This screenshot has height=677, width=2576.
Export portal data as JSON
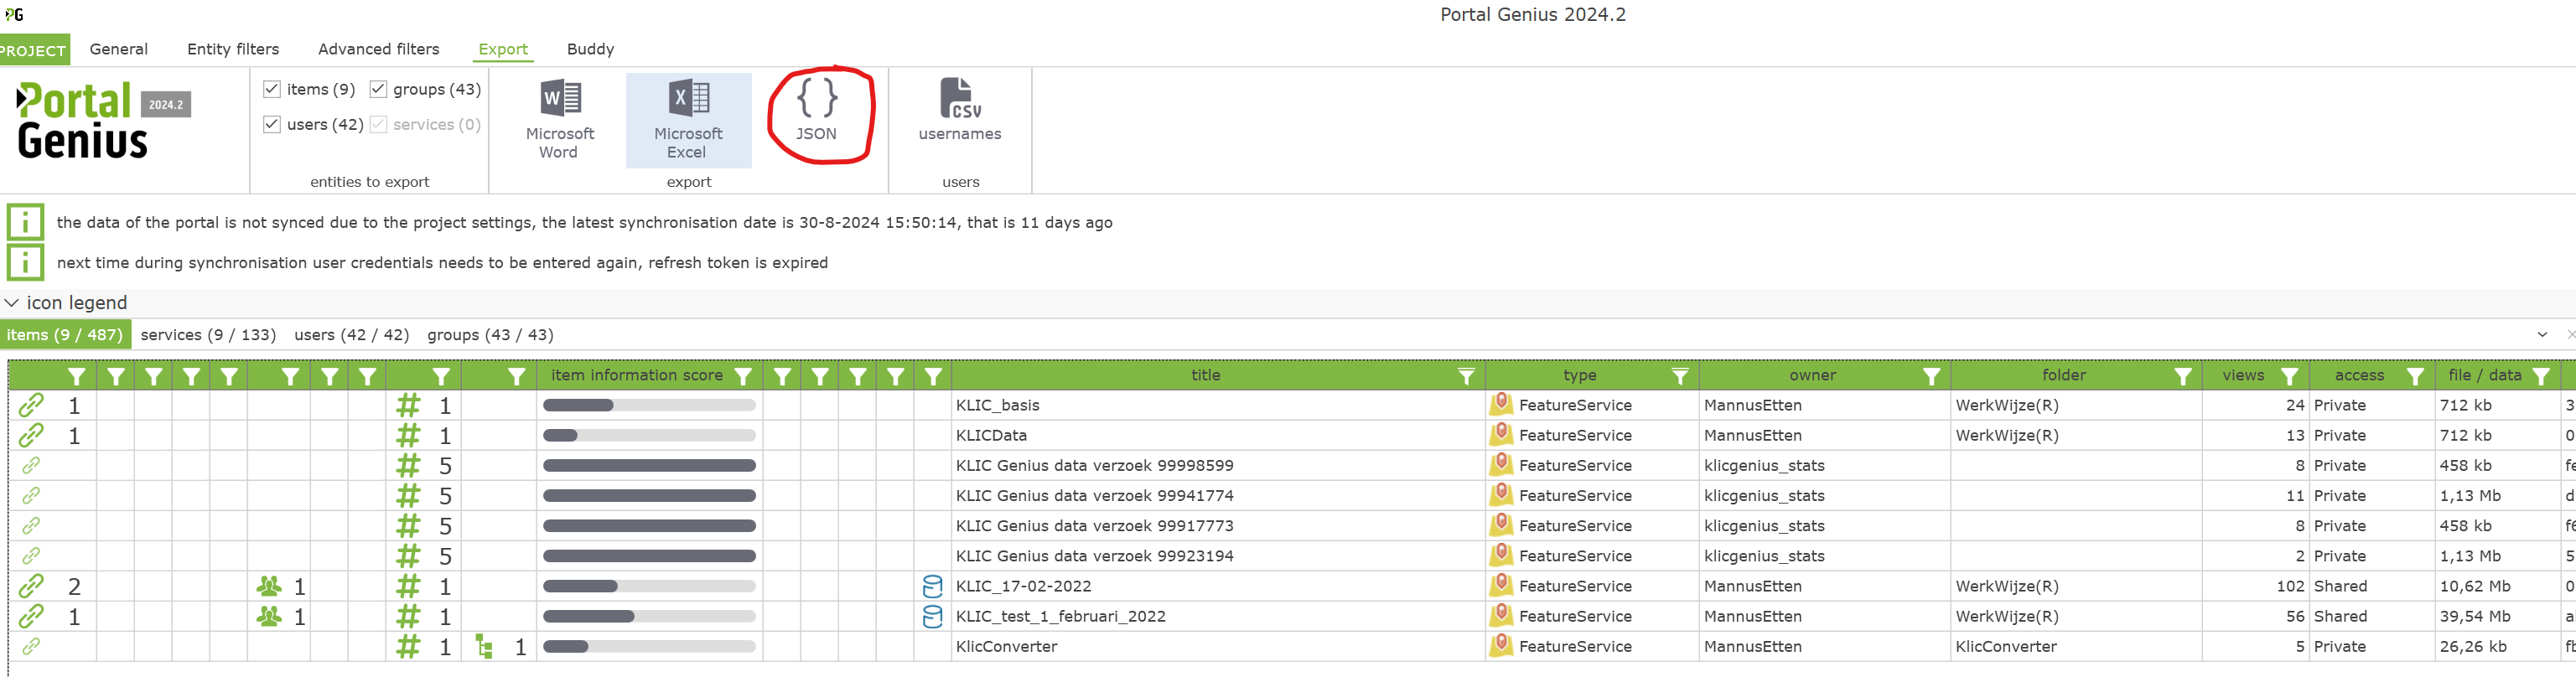pyautogui.click(x=817, y=110)
